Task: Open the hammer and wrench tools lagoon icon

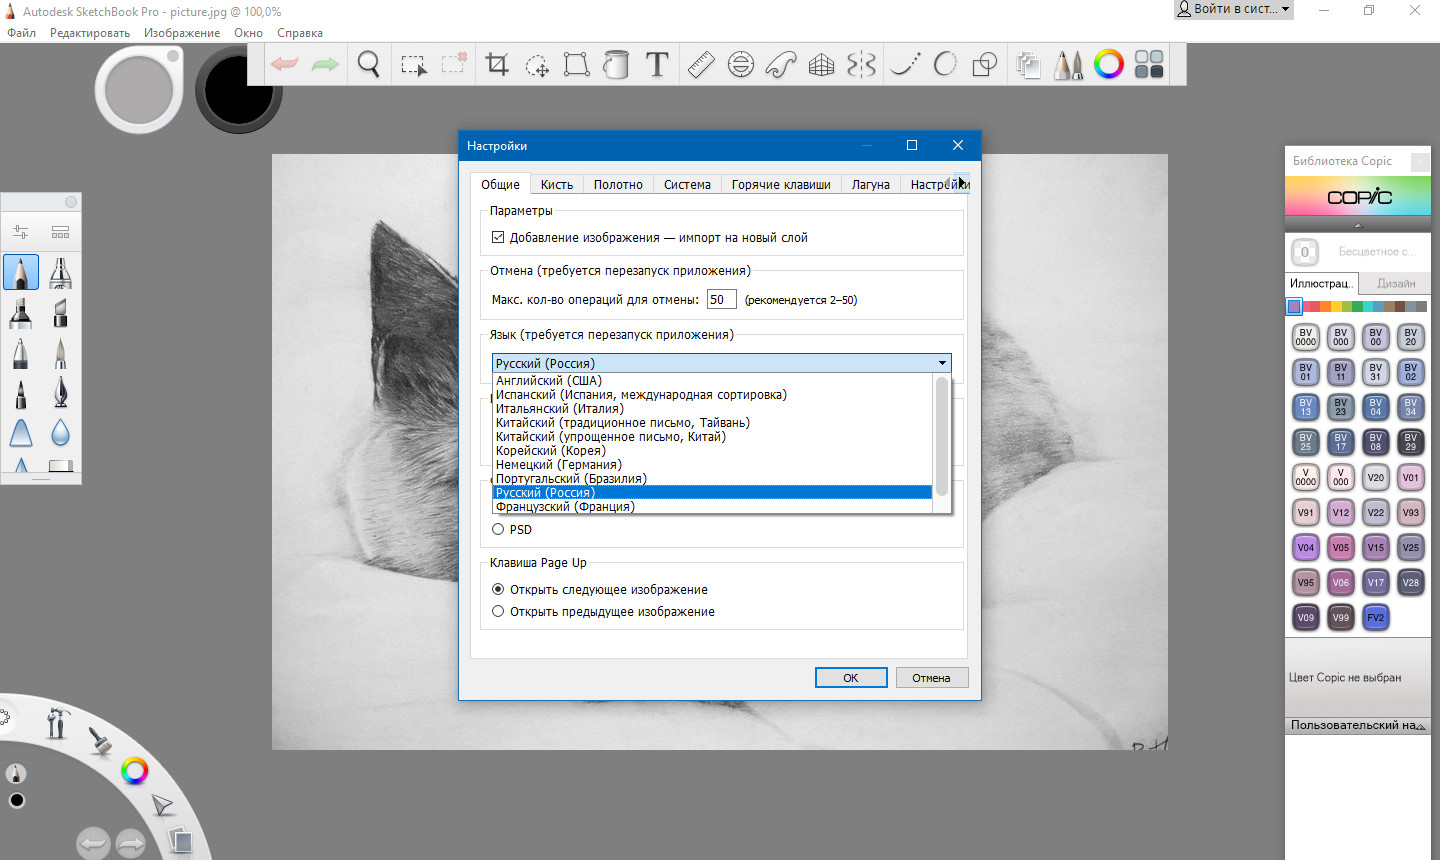Action: 57,721
